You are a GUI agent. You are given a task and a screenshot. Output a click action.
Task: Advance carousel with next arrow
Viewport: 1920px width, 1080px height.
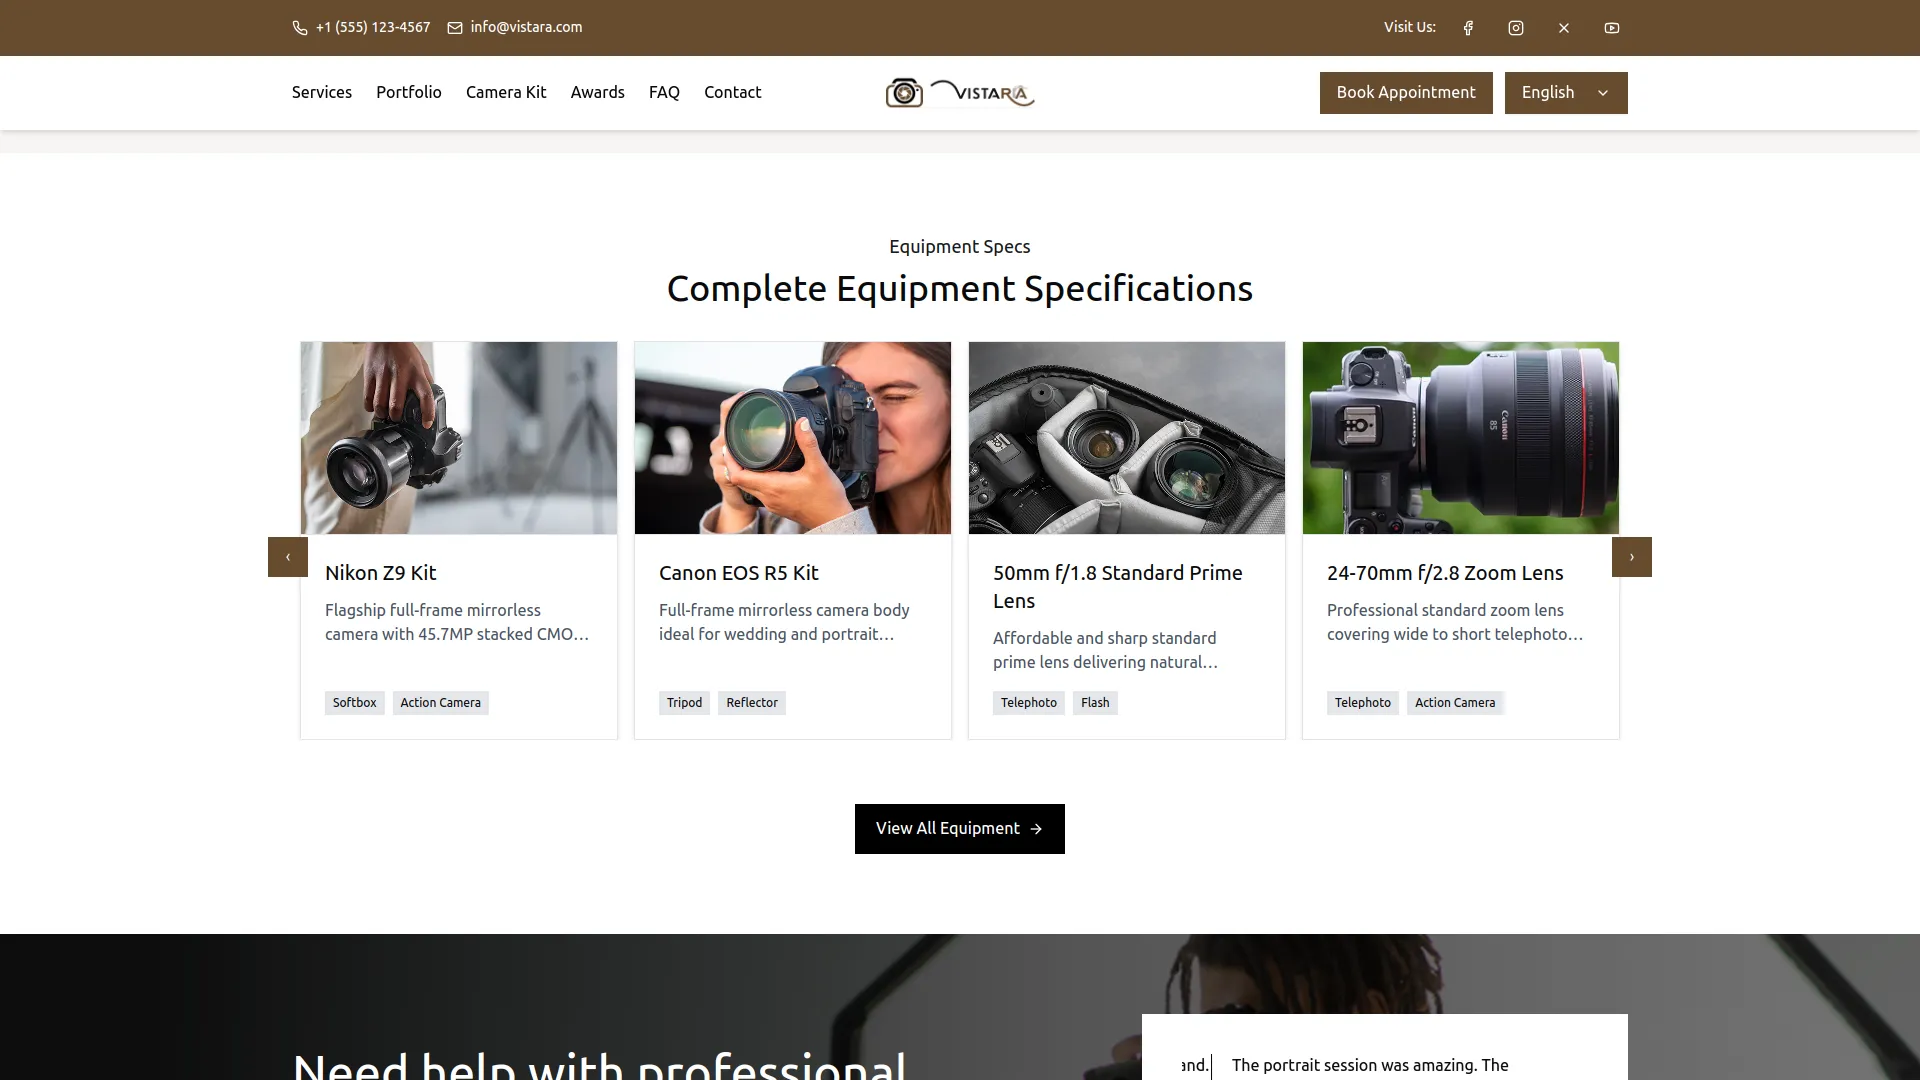tap(1631, 557)
